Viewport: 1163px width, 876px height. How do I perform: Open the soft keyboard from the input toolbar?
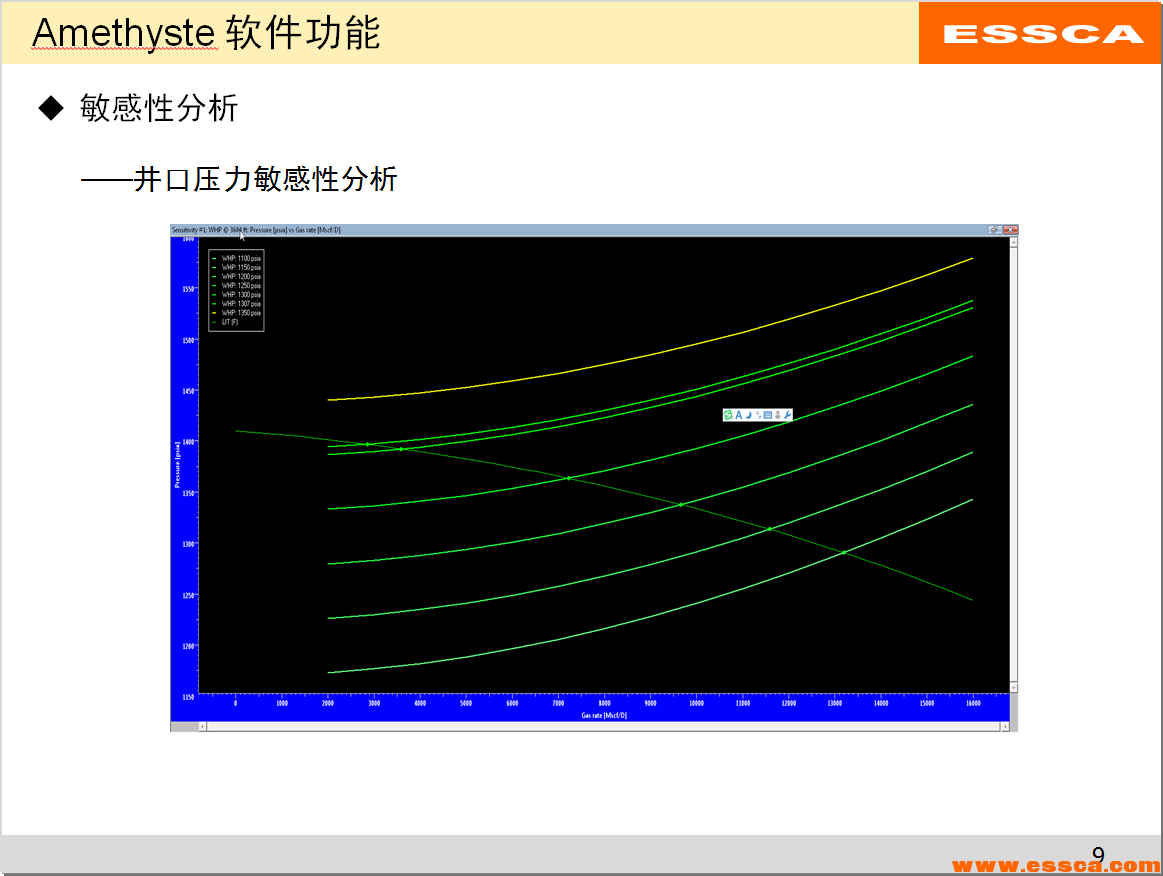[768, 415]
